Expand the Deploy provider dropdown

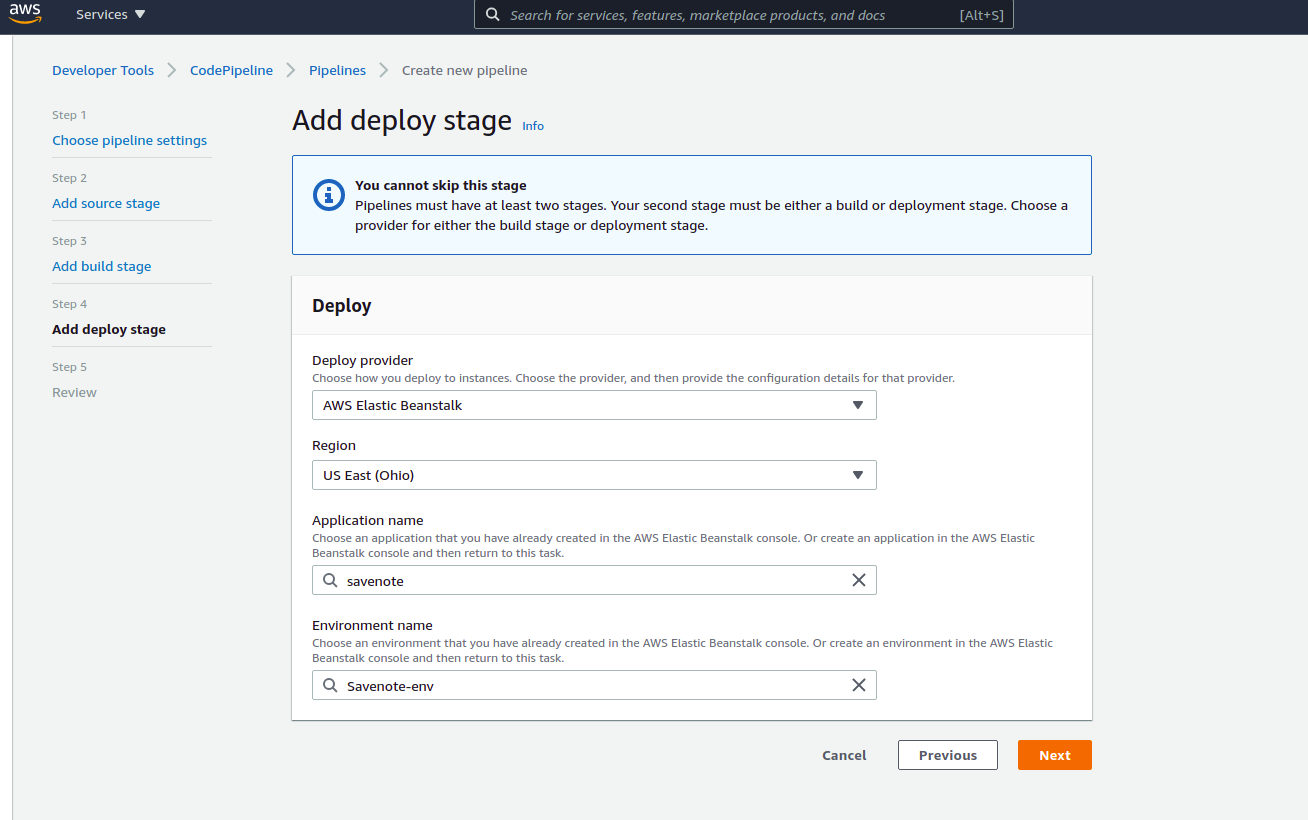pos(594,405)
